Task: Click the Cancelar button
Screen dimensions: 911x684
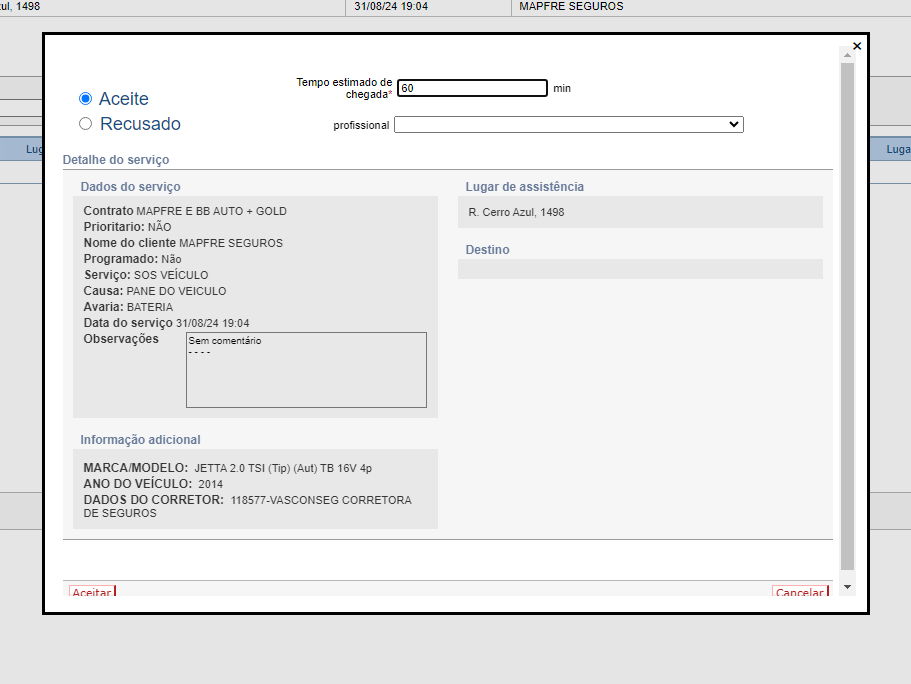Action: (x=800, y=592)
